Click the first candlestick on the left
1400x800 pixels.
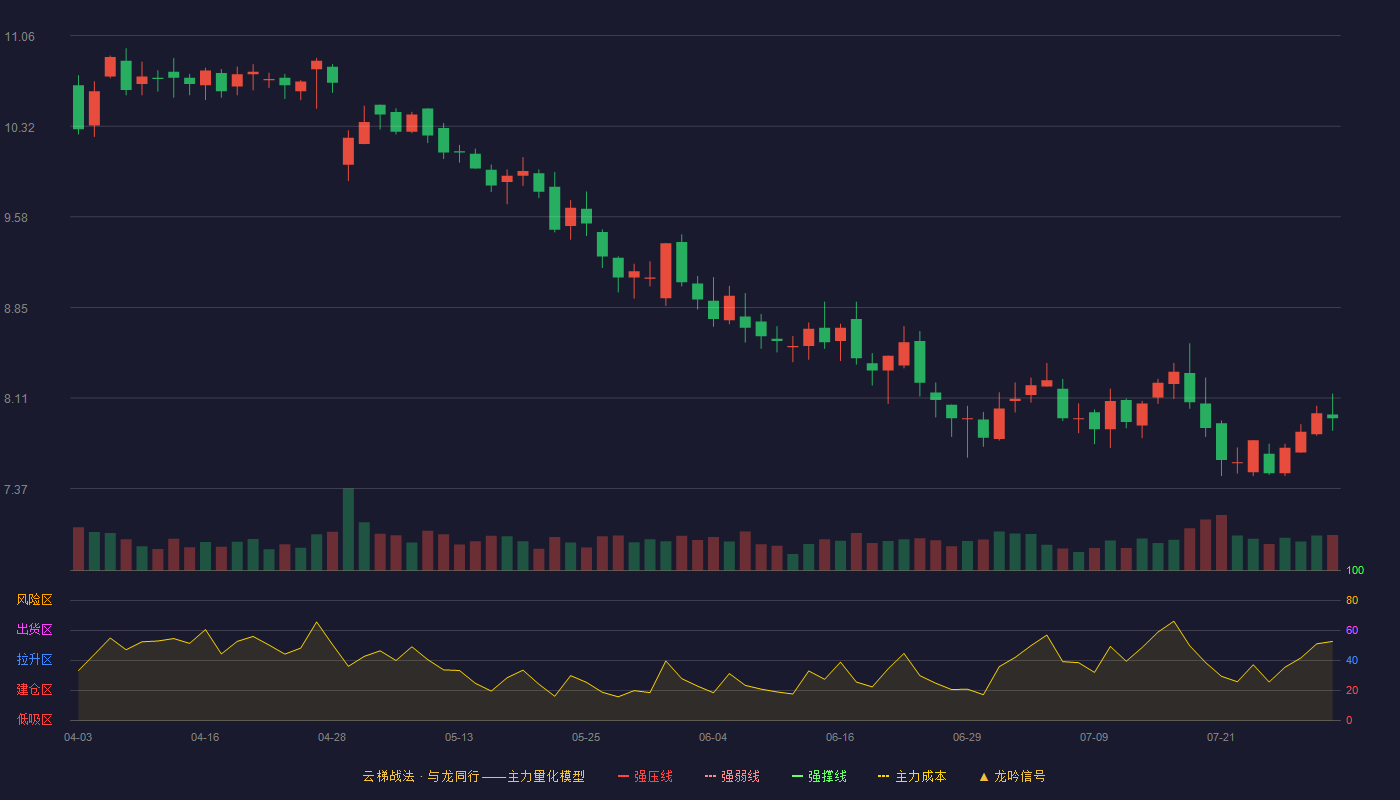[78, 106]
